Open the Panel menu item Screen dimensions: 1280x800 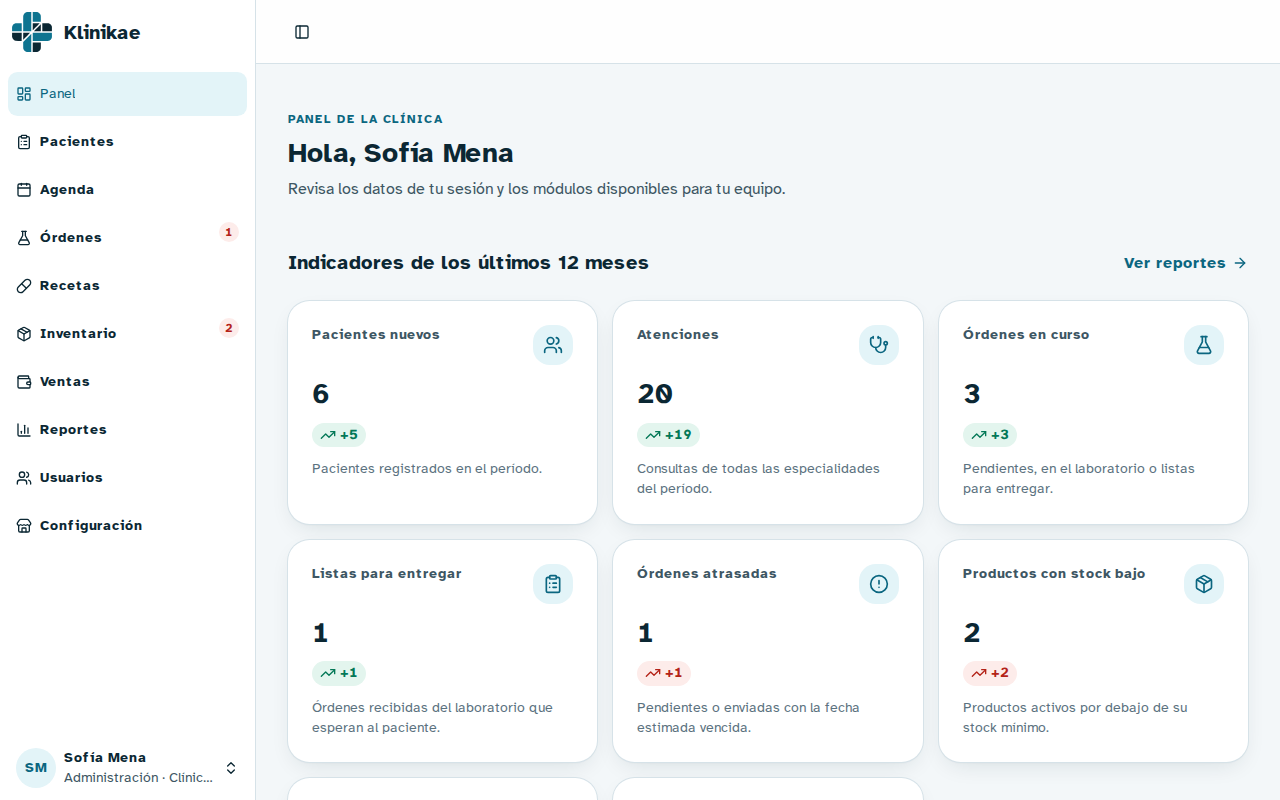(127, 94)
